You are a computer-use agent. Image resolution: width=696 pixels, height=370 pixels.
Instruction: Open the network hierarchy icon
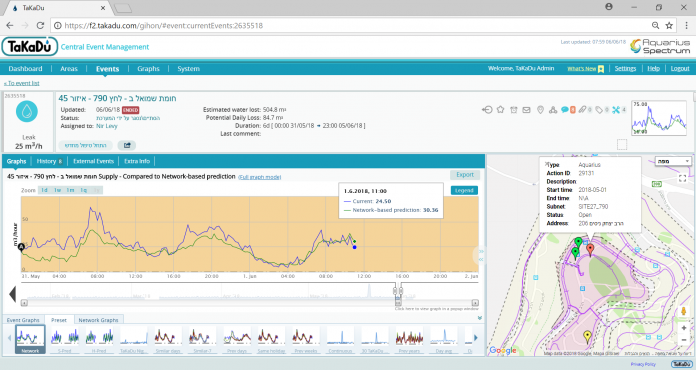click(x=553, y=110)
